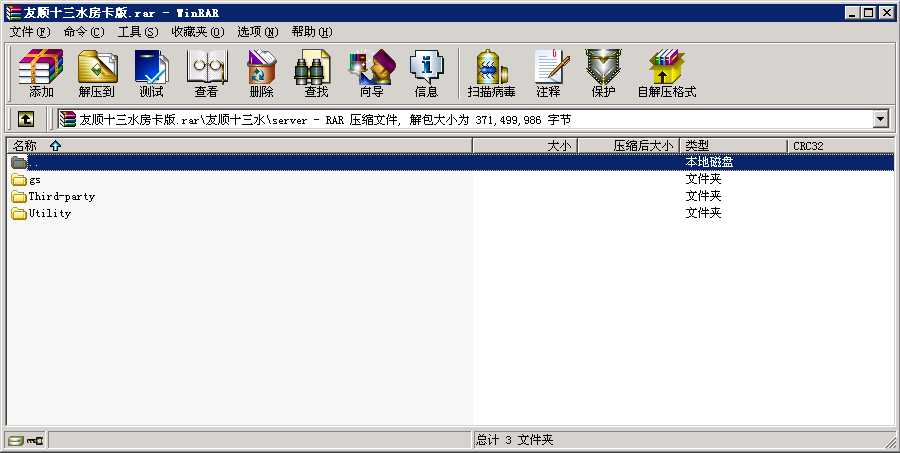This screenshot has width=900, height=453.
Task: Click the gs folder icon
Action: pyautogui.click(x=19, y=180)
